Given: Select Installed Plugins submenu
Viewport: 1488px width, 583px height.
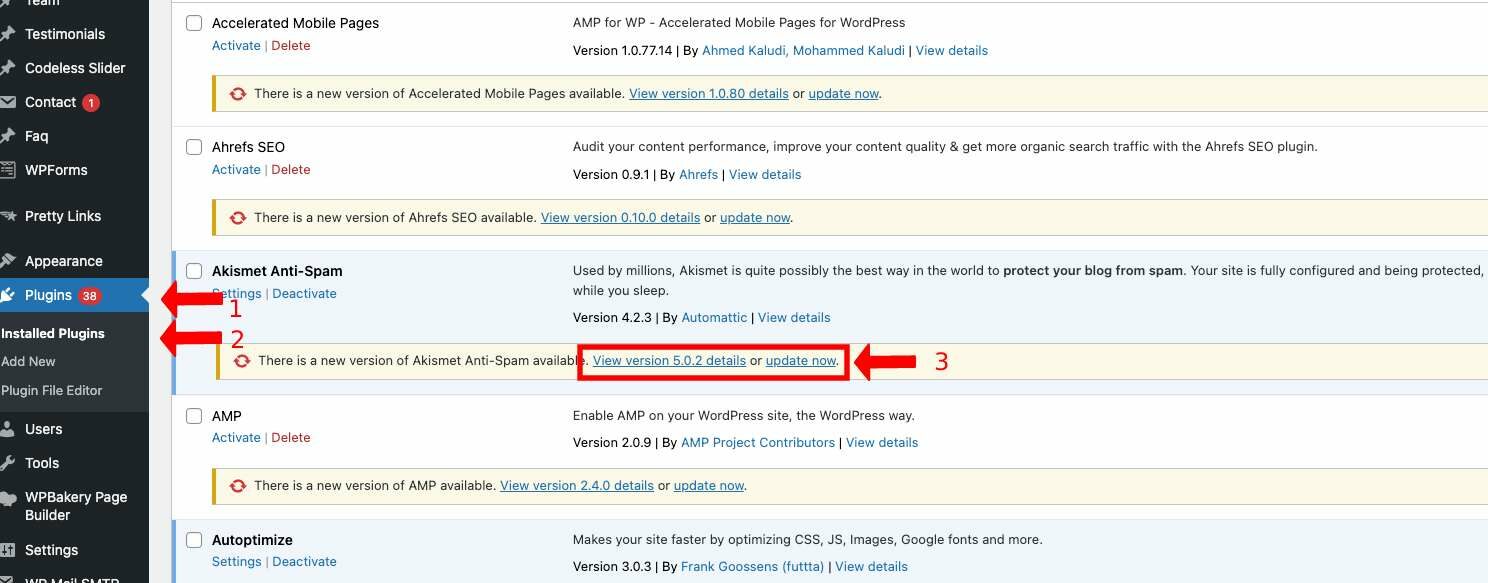Looking at the screenshot, I should pyautogui.click(x=53, y=333).
